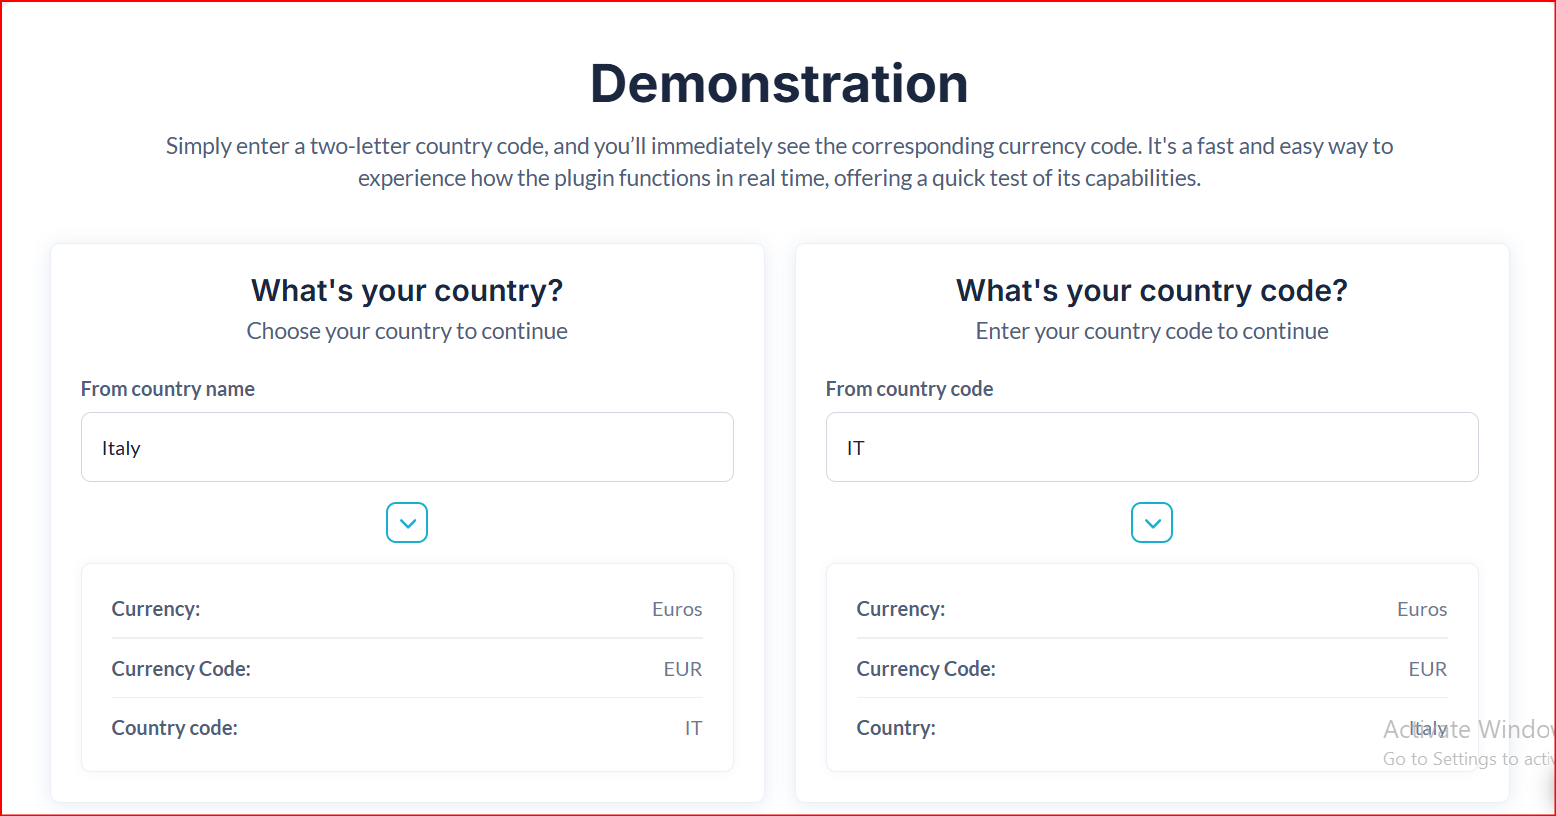Click the Demonstration page heading
The image size is (1556, 816).
(779, 83)
